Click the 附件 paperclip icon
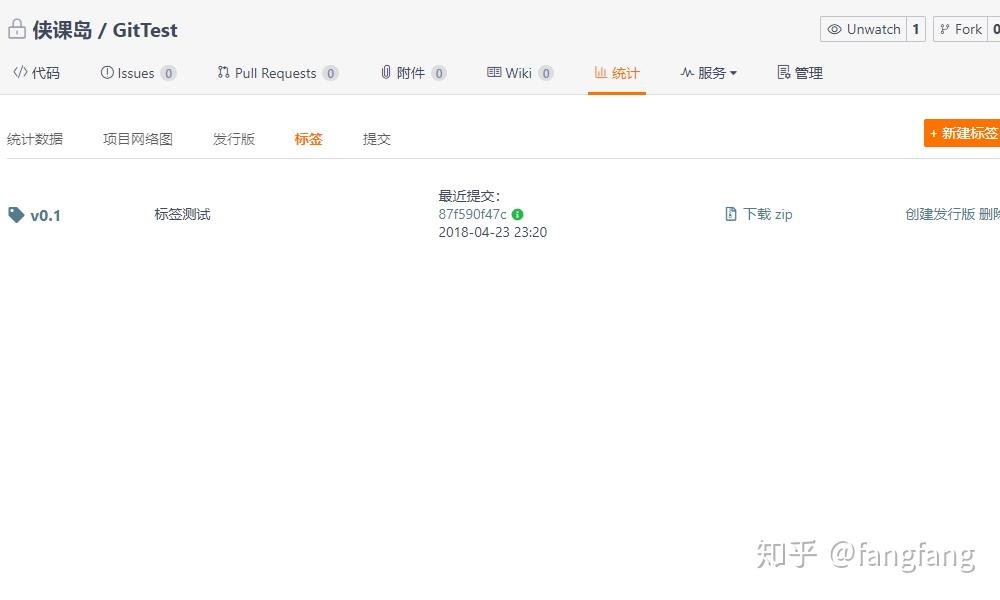1000x600 pixels. click(x=385, y=72)
